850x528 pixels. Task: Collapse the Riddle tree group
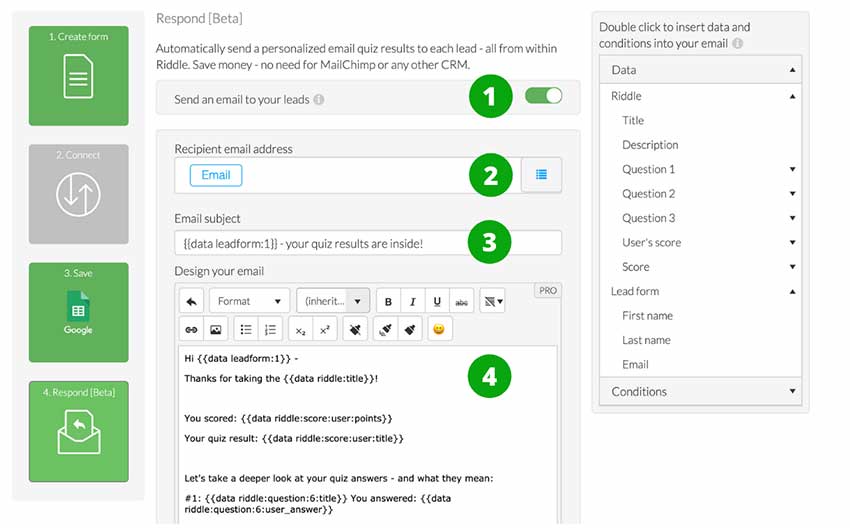(x=793, y=96)
